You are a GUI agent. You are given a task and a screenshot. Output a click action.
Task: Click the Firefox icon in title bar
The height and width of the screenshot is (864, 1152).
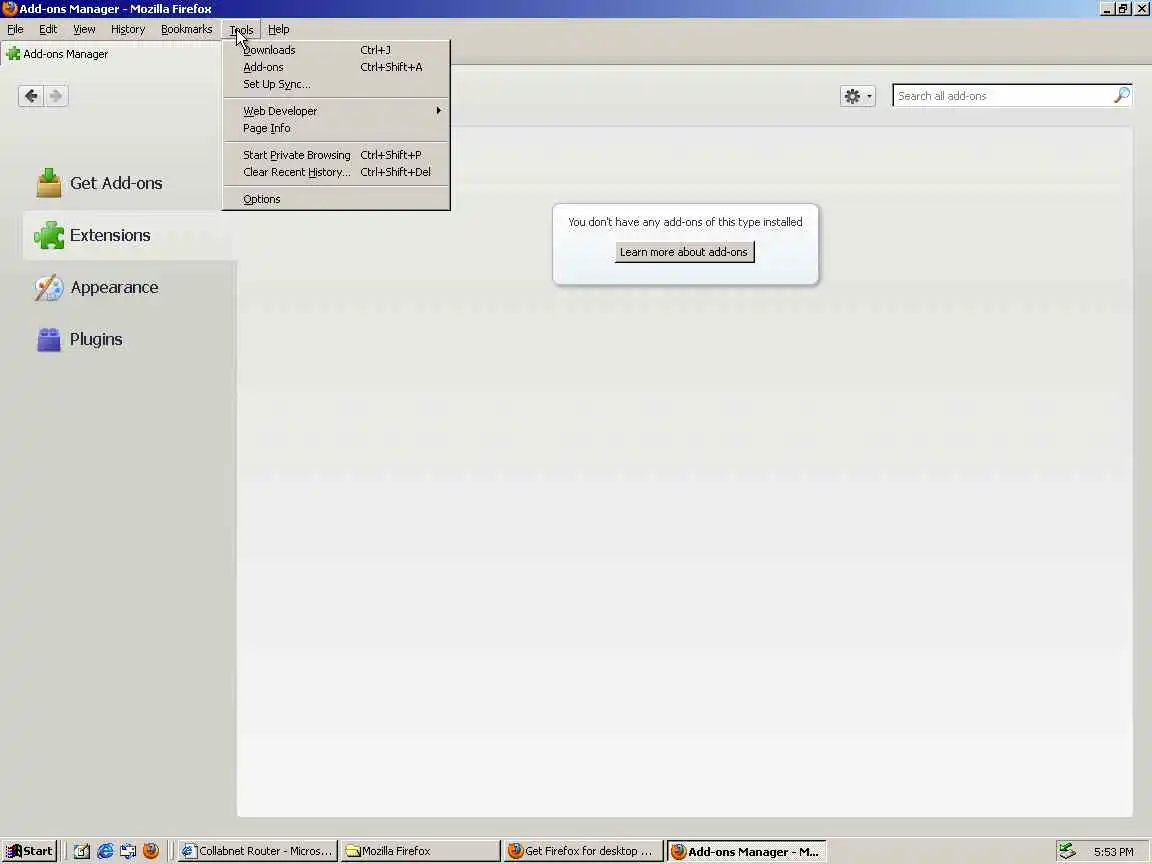pyautogui.click(x=9, y=9)
